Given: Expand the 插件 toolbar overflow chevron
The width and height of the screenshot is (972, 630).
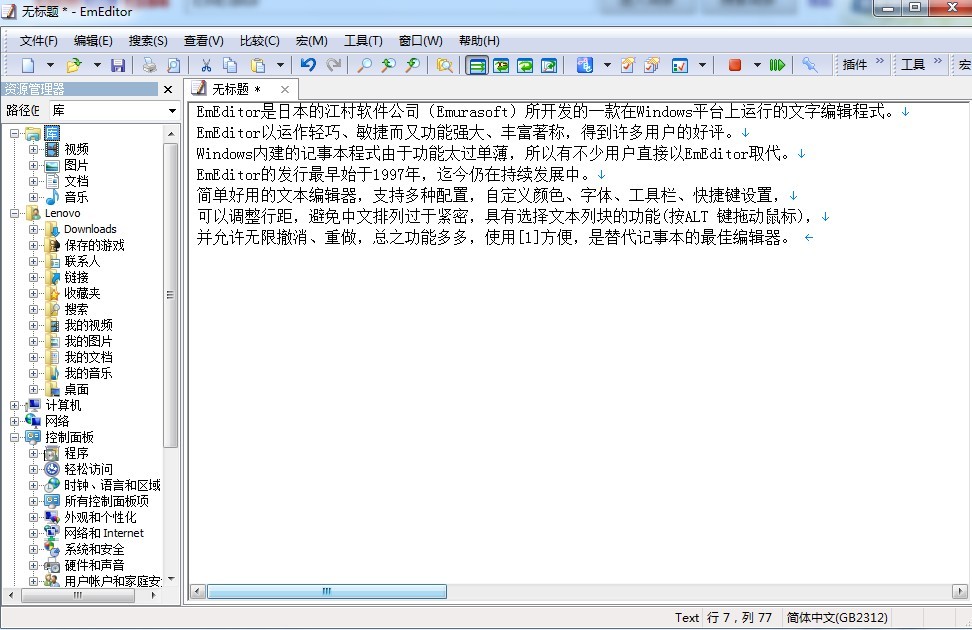Looking at the screenshot, I should click(880, 61).
